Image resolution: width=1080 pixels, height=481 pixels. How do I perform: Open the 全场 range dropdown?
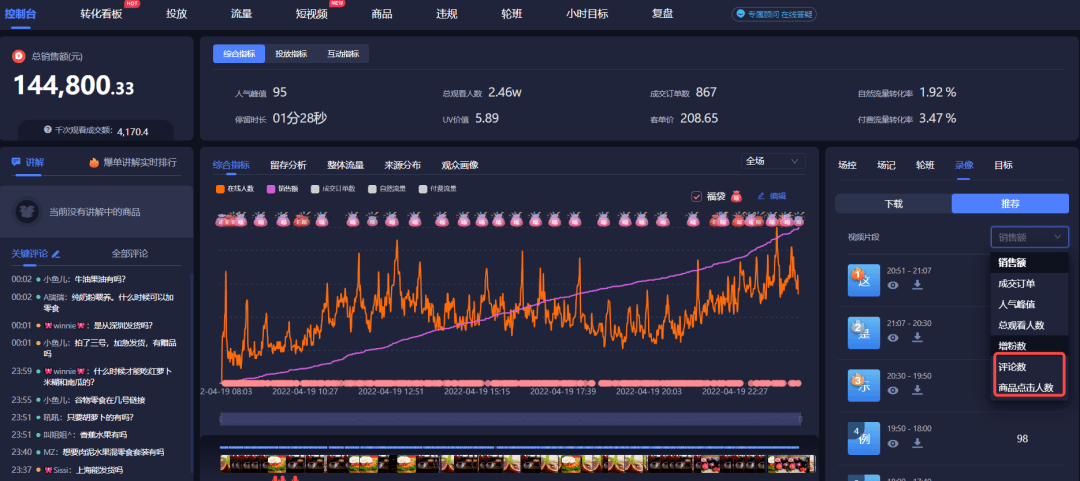pyautogui.click(x=773, y=161)
